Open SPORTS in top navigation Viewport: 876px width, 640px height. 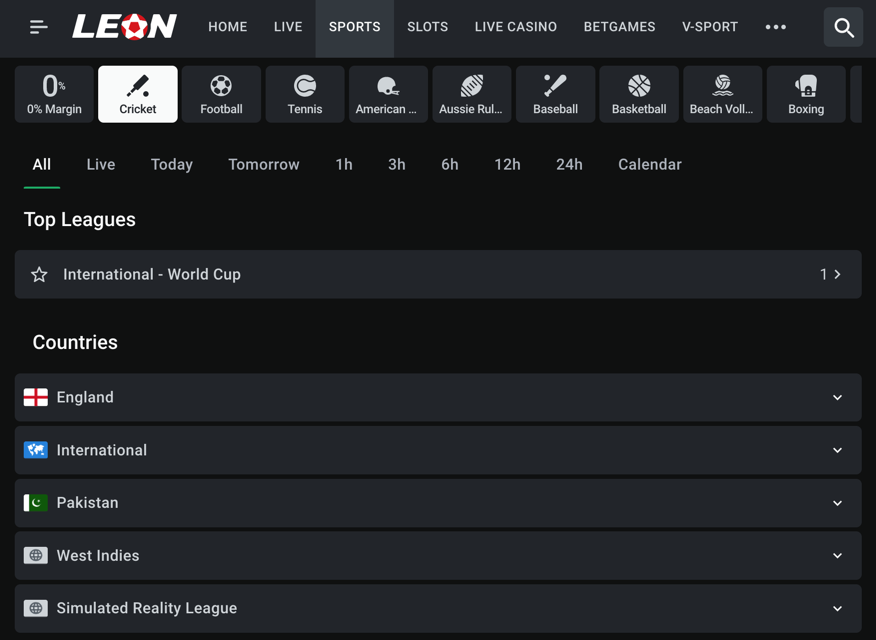(355, 27)
